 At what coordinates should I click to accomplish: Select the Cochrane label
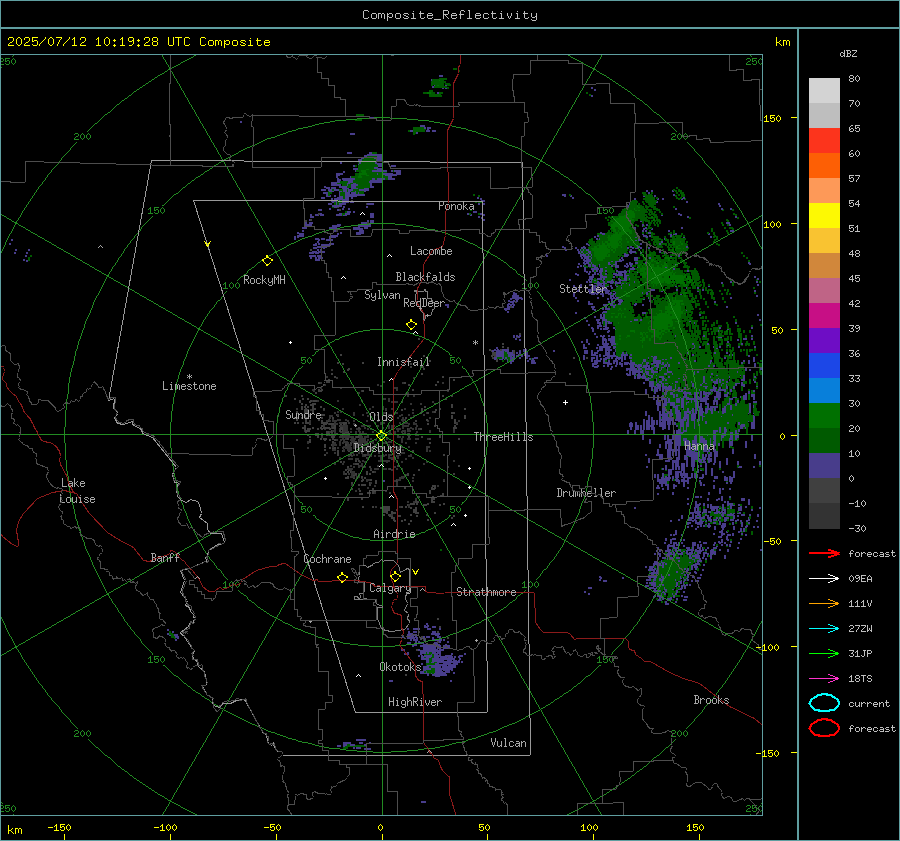pos(327,559)
